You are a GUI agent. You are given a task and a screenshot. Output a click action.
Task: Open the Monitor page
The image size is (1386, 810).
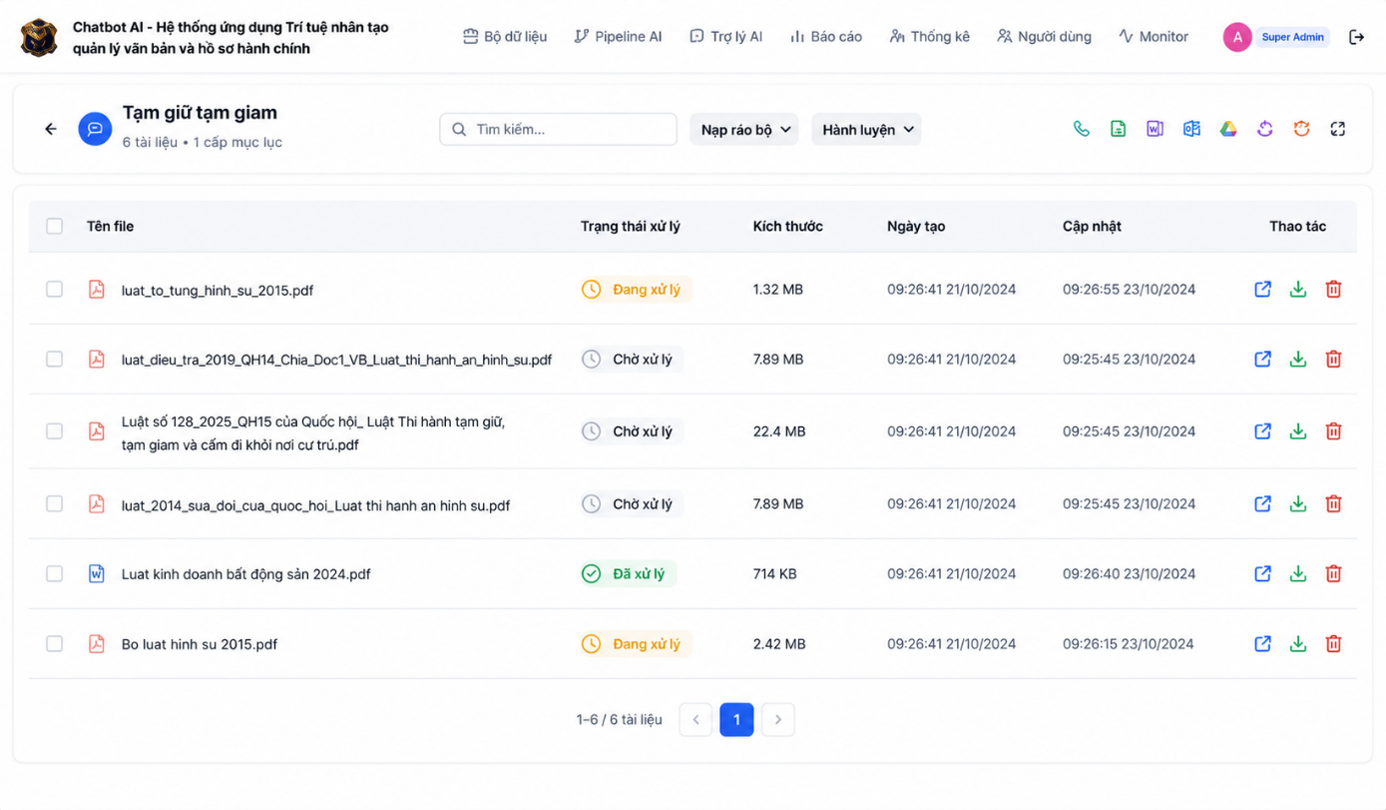[1153, 37]
